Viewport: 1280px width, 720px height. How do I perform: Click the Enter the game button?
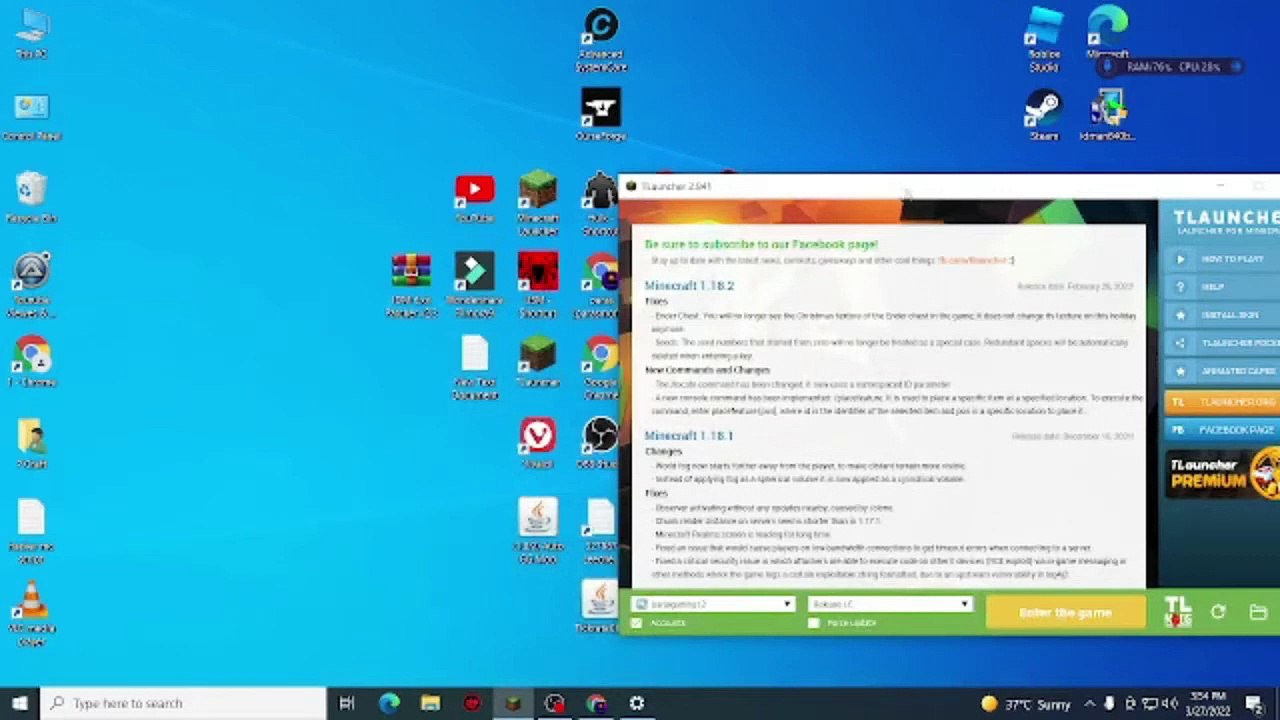click(1065, 612)
